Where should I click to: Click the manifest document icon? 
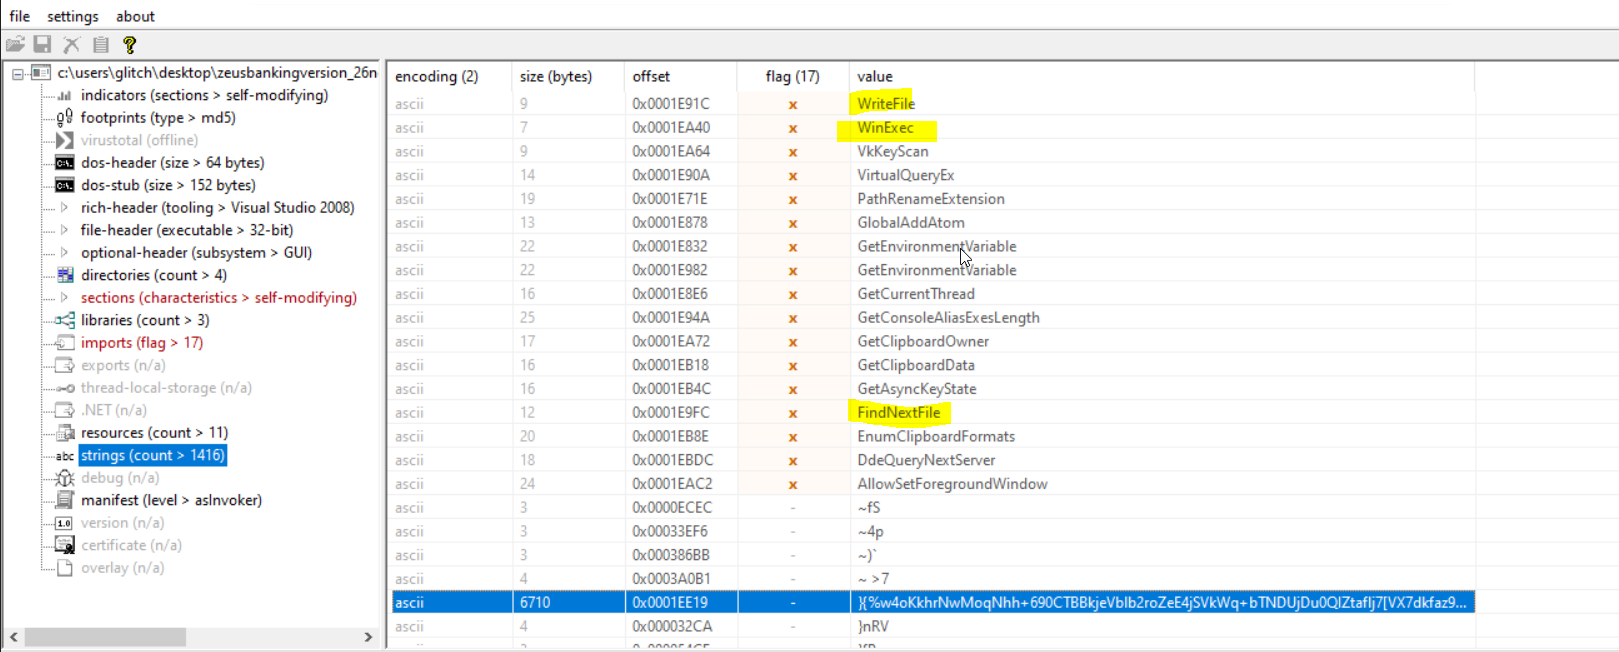(x=65, y=500)
